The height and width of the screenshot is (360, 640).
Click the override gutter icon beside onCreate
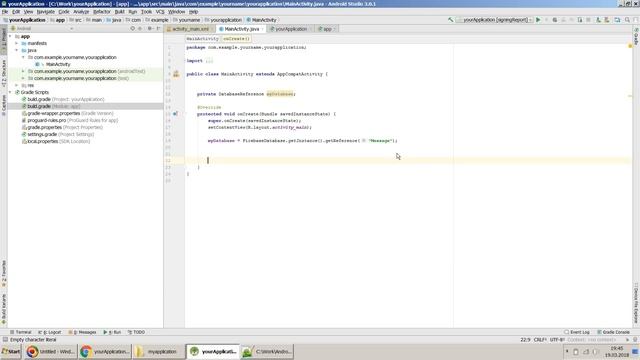click(x=175, y=114)
